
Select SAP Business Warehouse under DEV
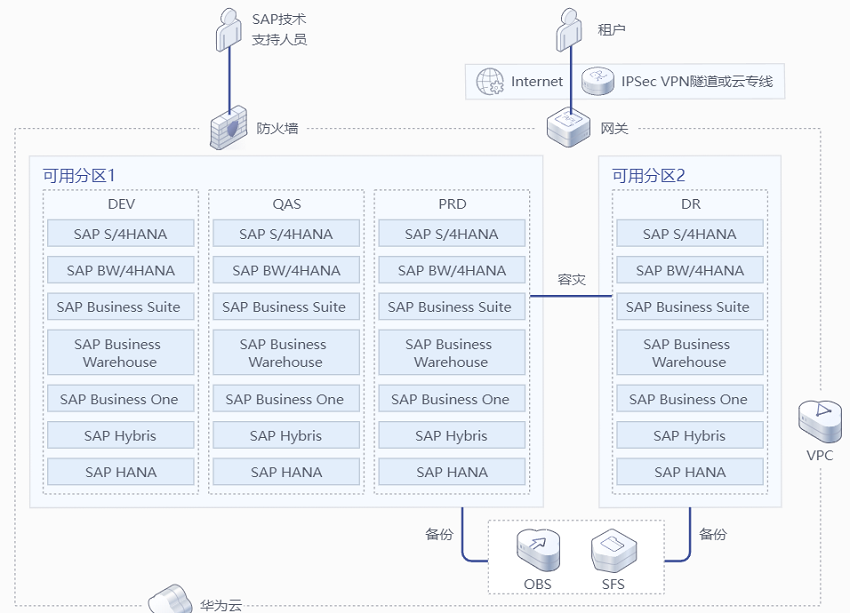120,352
